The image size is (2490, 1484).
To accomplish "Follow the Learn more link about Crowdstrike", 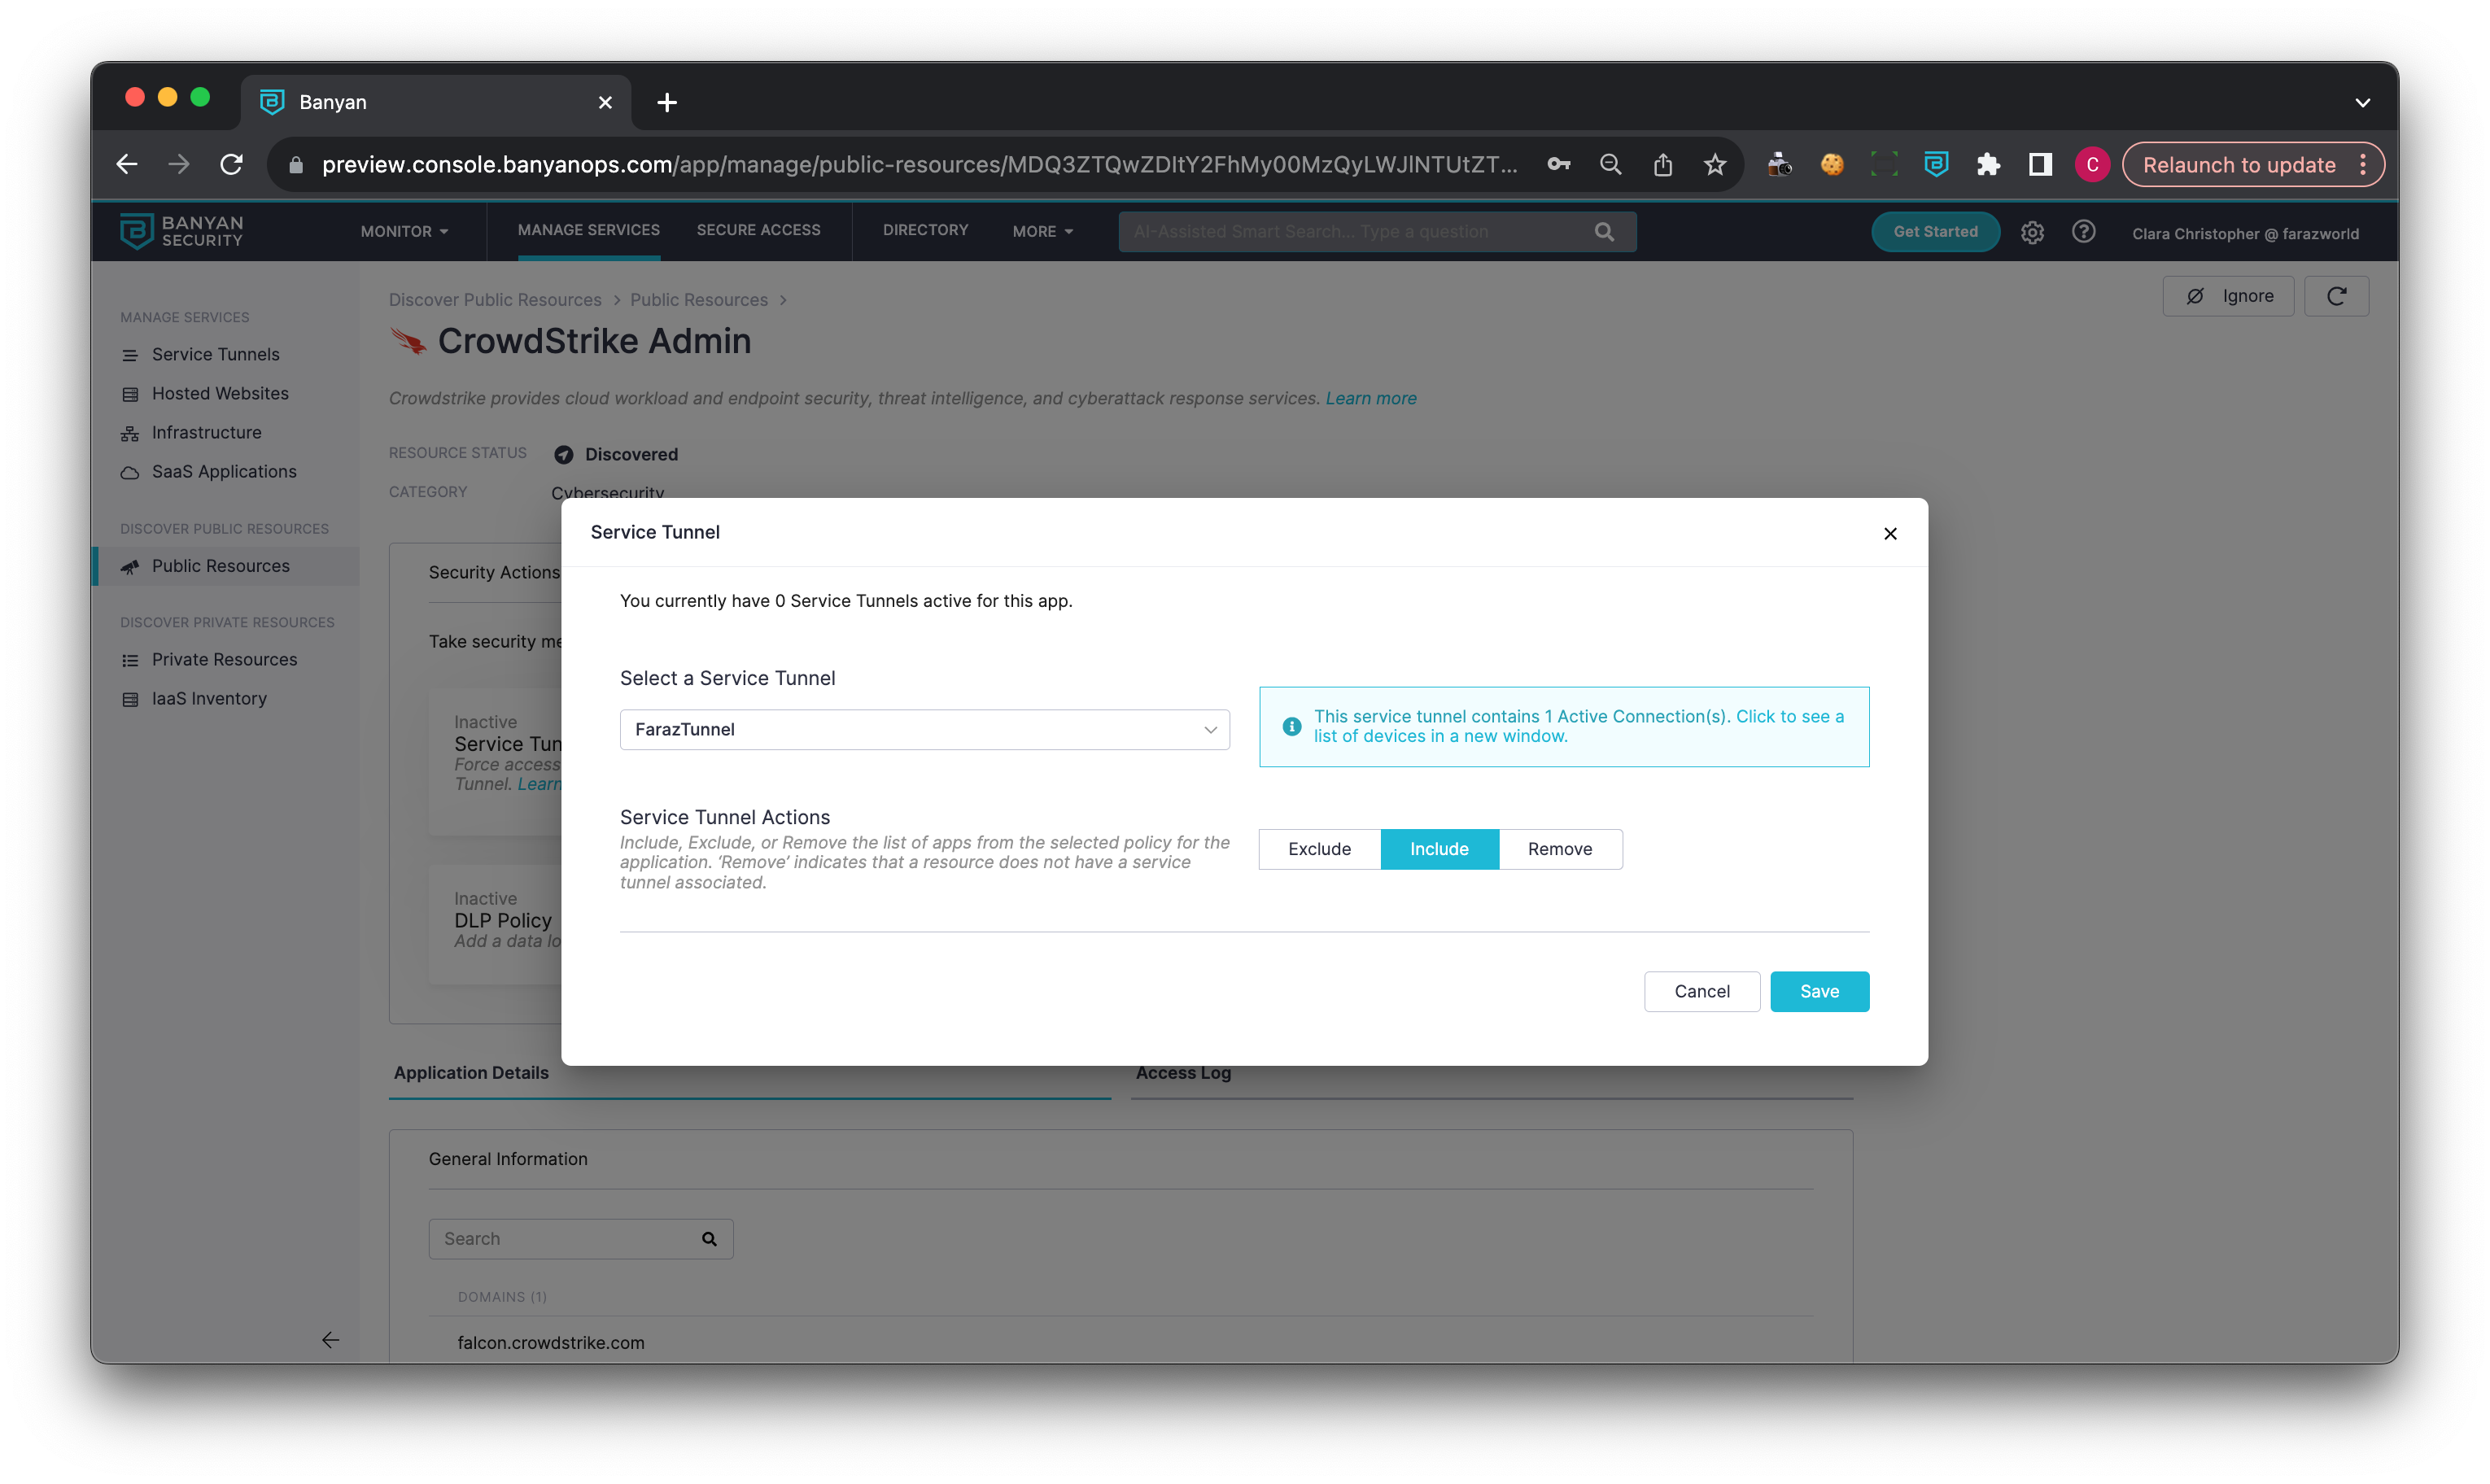I will click(1371, 398).
